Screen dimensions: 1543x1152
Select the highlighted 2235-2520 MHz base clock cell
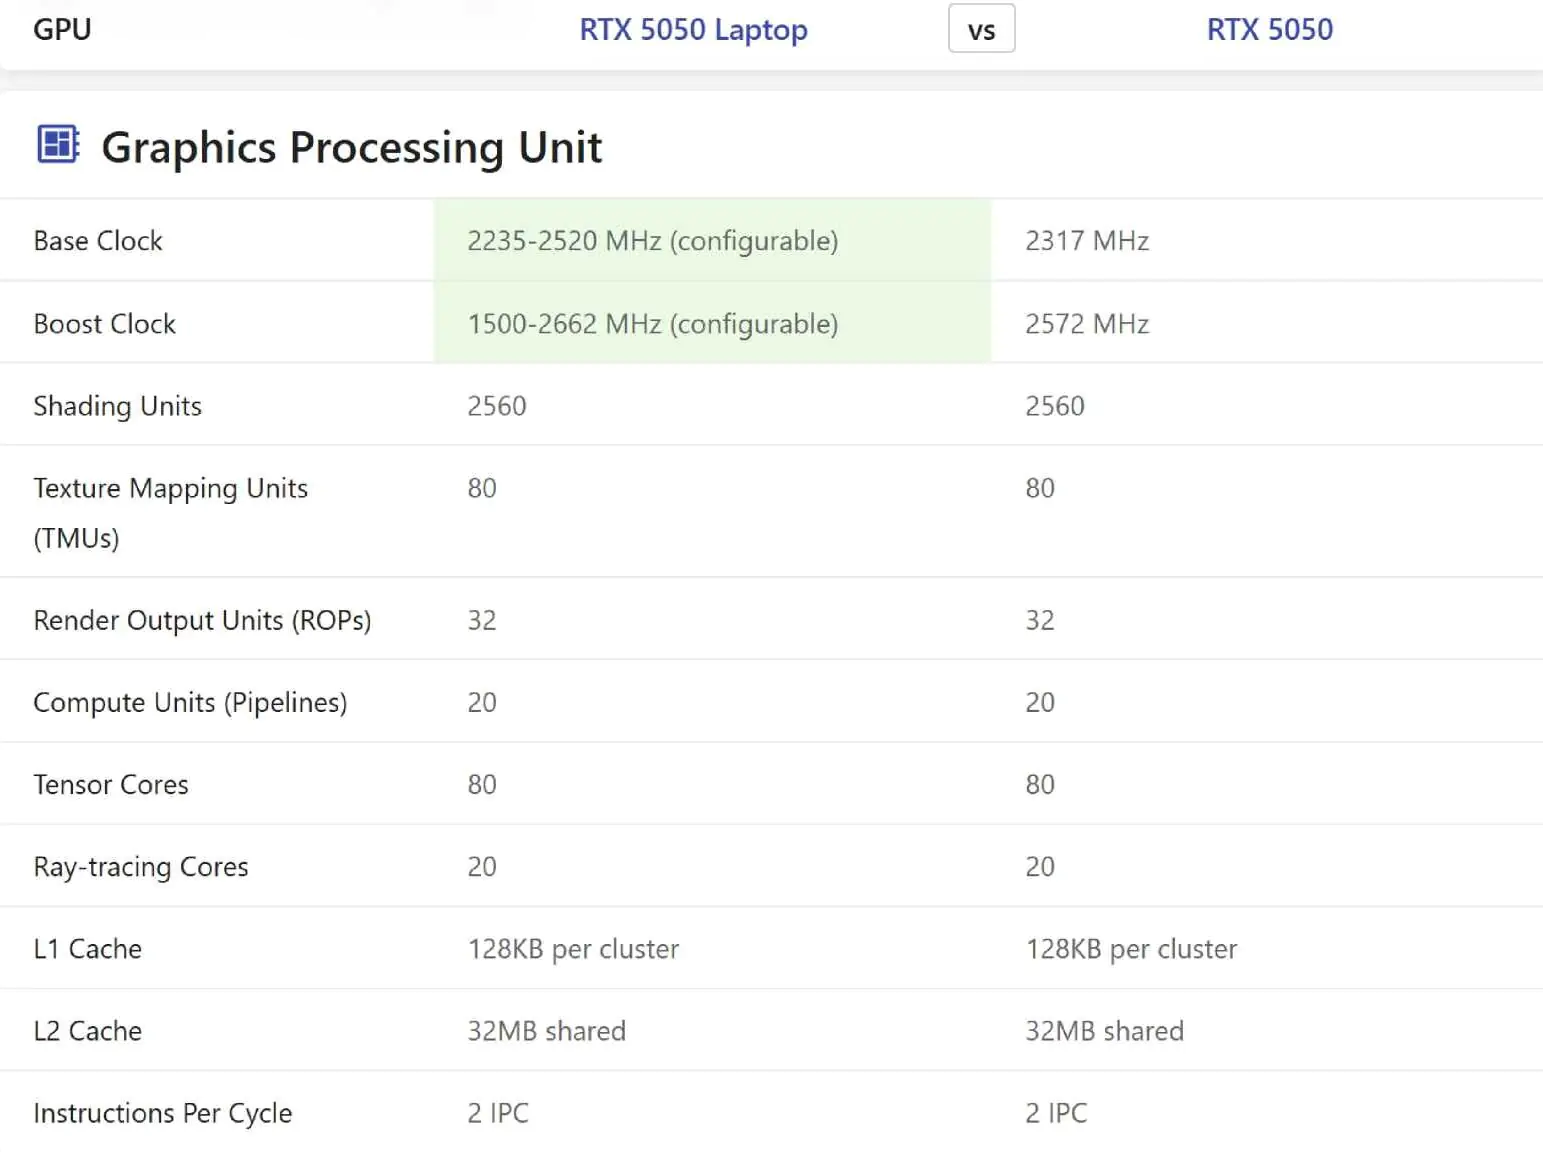(652, 241)
